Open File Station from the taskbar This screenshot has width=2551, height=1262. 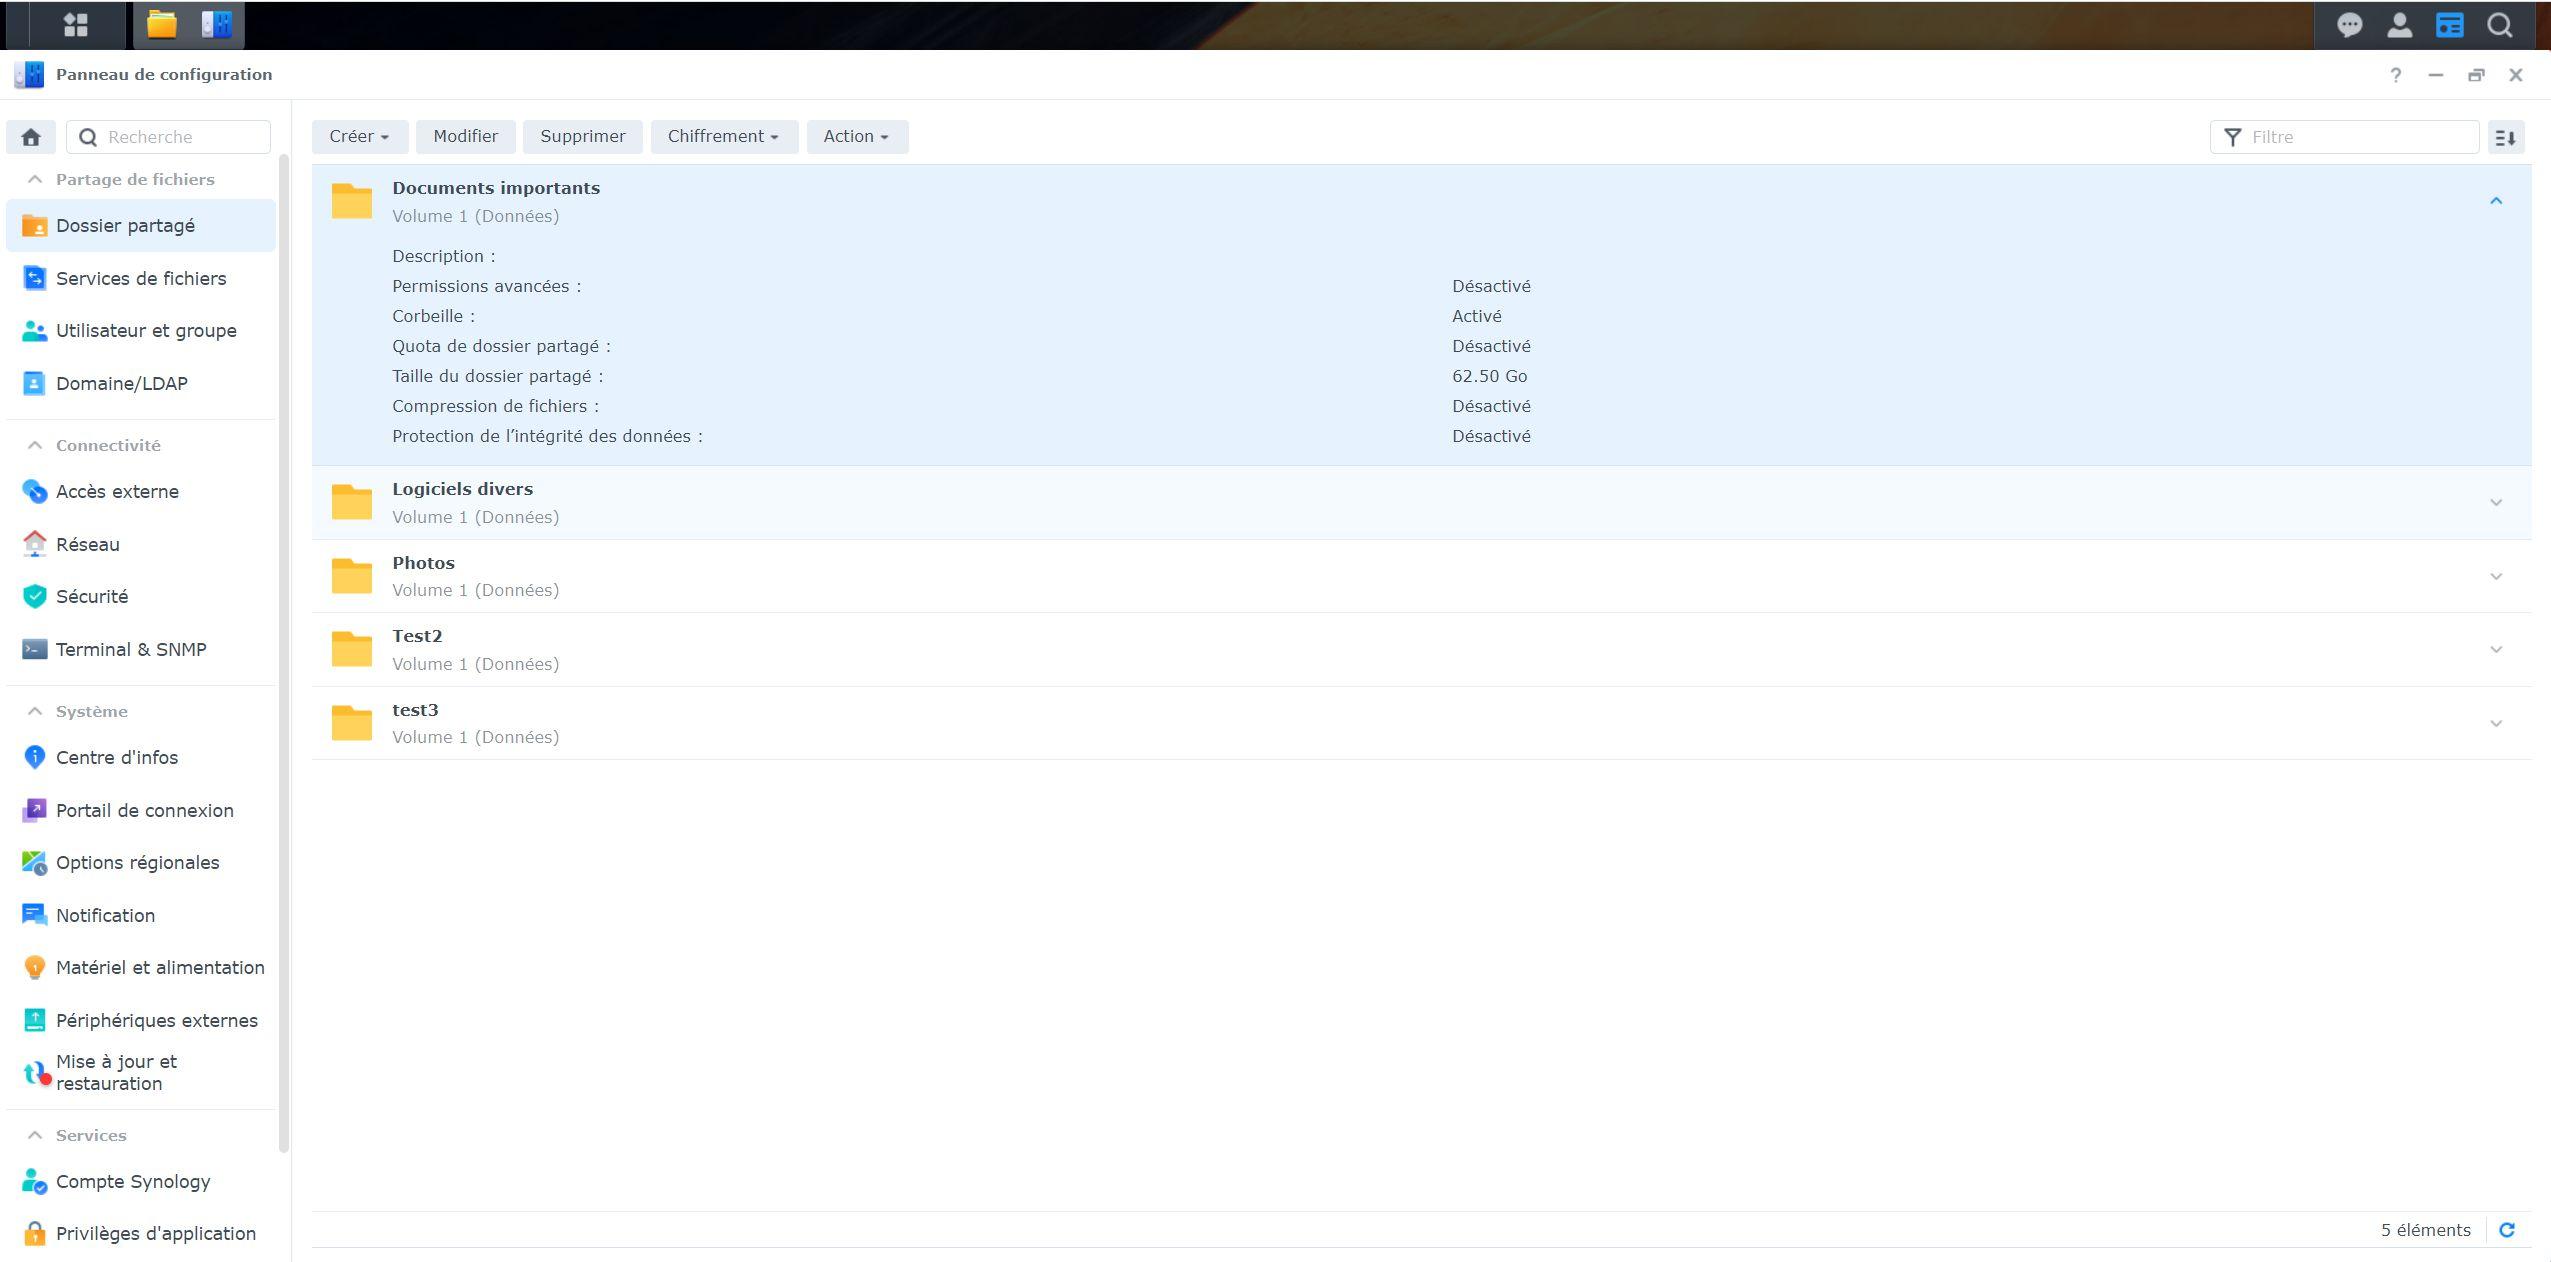pos(162,25)
